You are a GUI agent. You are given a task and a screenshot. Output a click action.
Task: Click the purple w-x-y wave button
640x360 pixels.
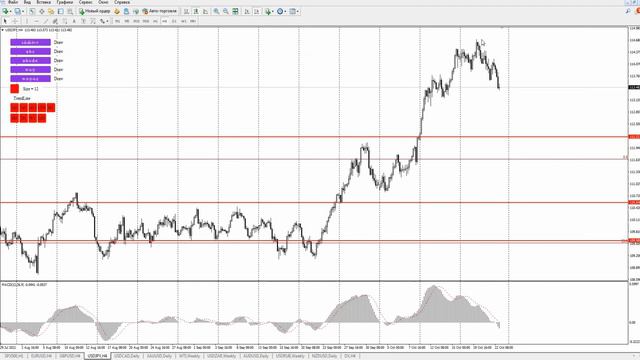pyautogui.click(x=31, y=69)
